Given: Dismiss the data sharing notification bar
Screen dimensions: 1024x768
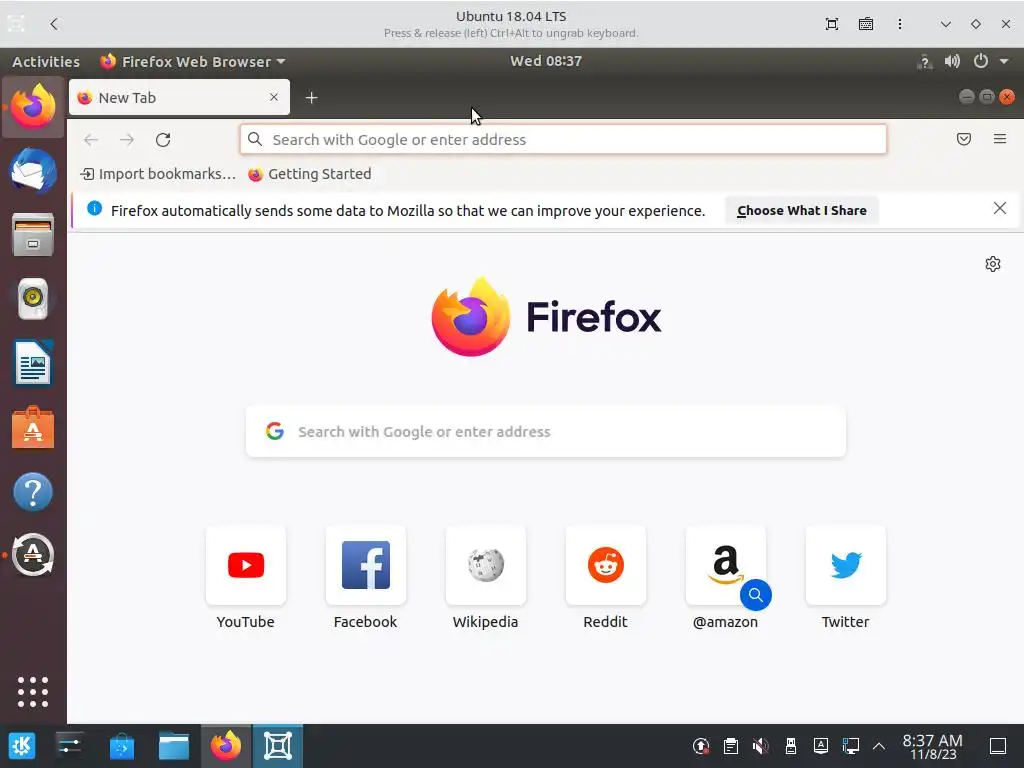Looking at the screenshot, I should pos(1000,208).
